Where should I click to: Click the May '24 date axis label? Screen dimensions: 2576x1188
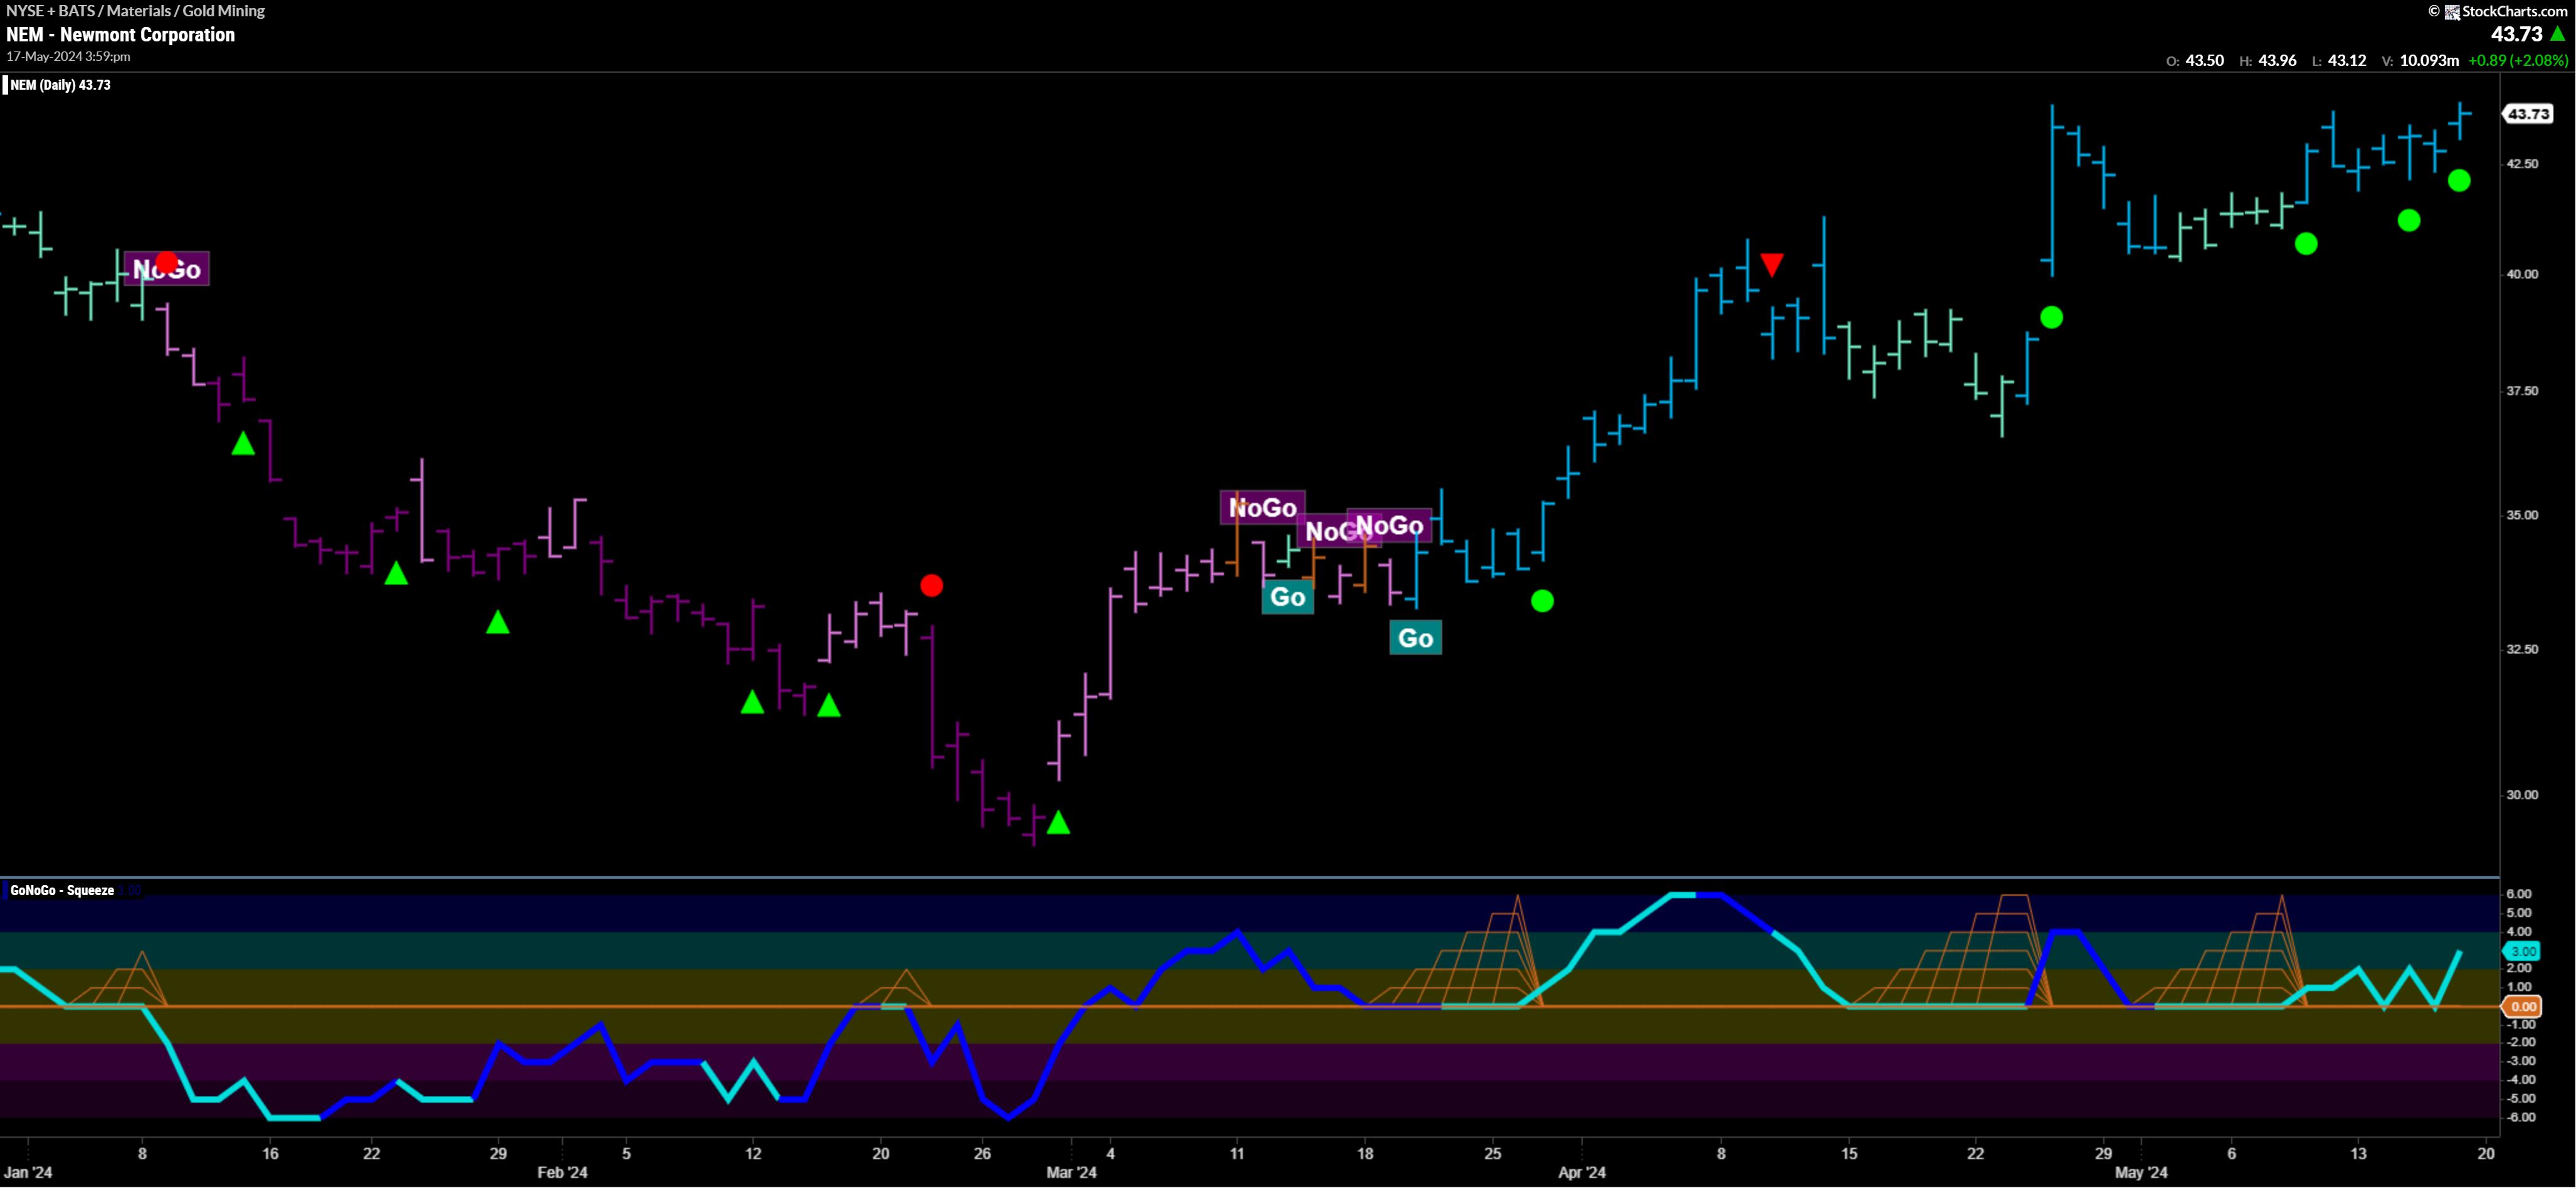coord(2141,1172)
